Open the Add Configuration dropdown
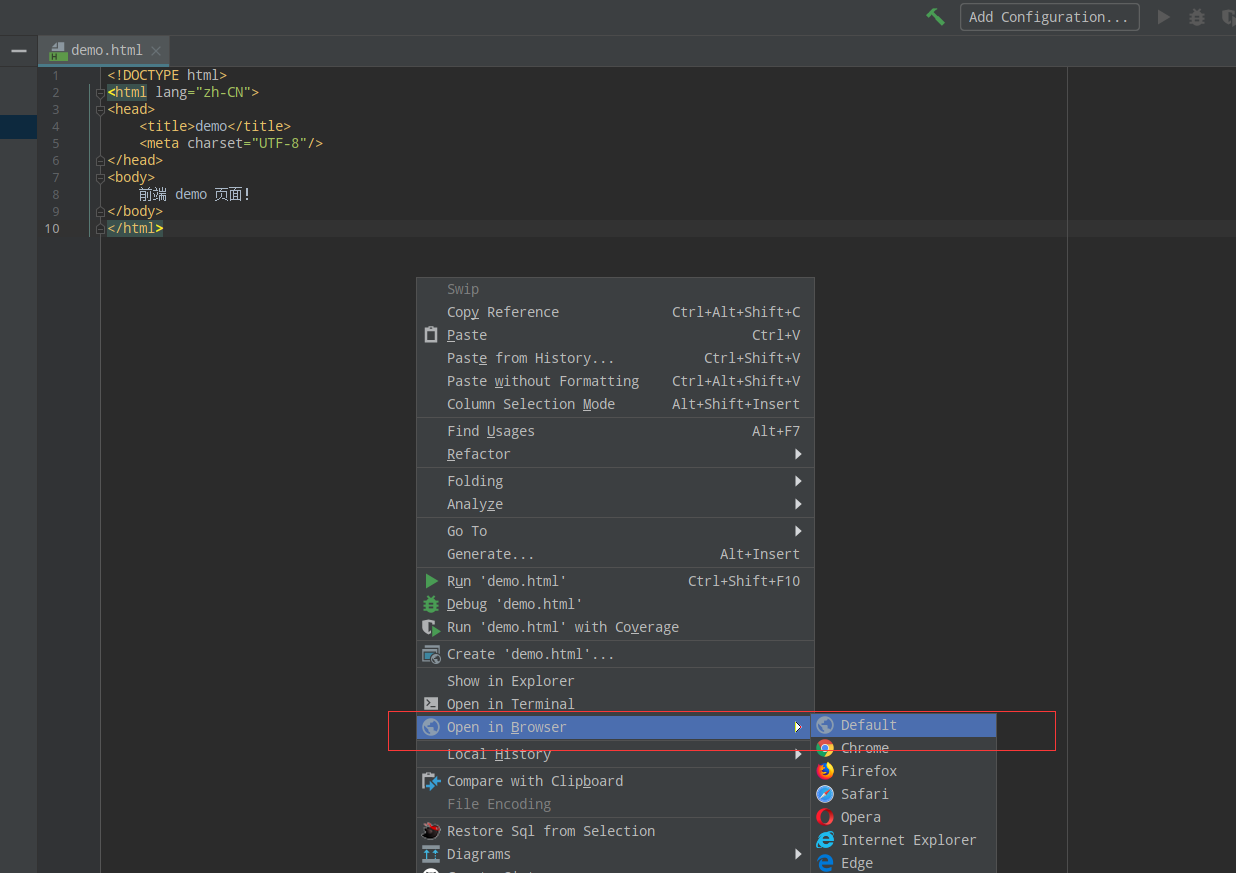The width and height of the screenshot is (1236, 873). pos(1049,17)
